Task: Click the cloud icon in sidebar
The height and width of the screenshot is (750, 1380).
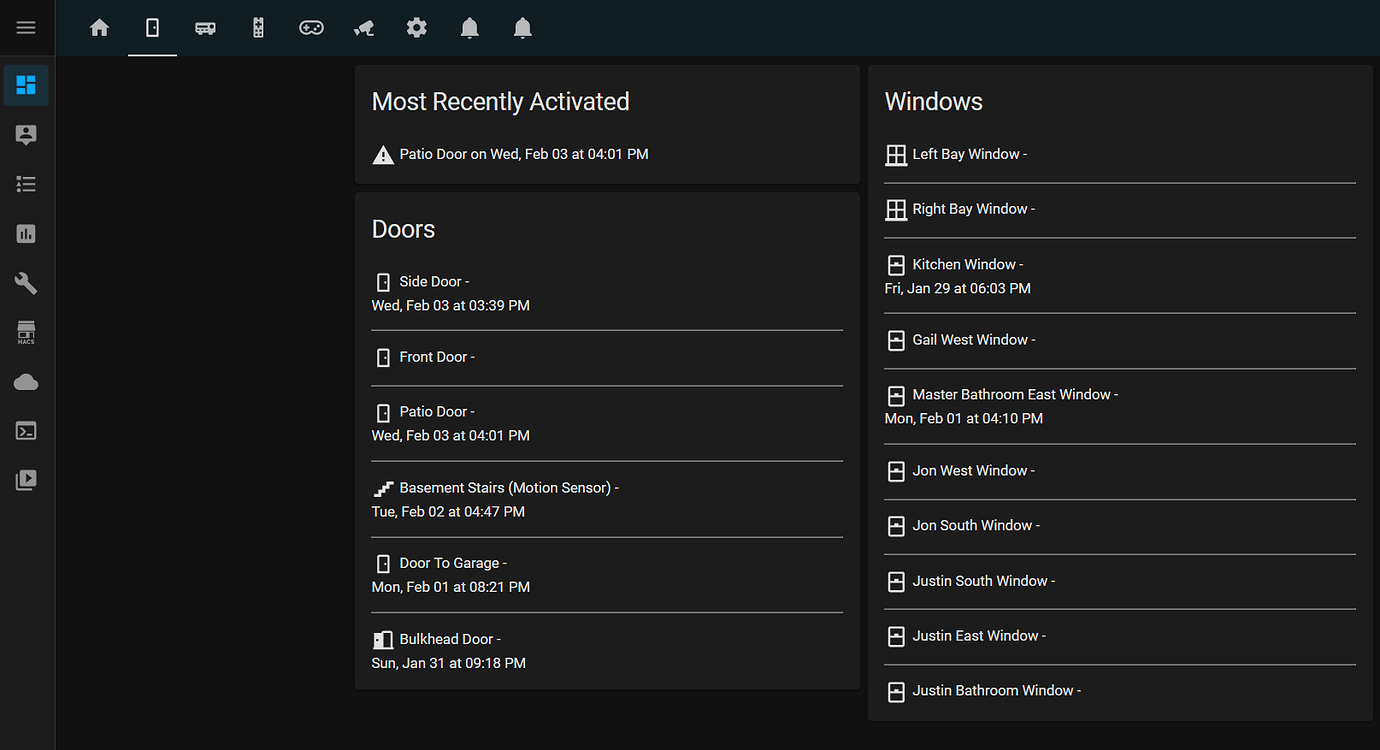Action: (26, 382)
